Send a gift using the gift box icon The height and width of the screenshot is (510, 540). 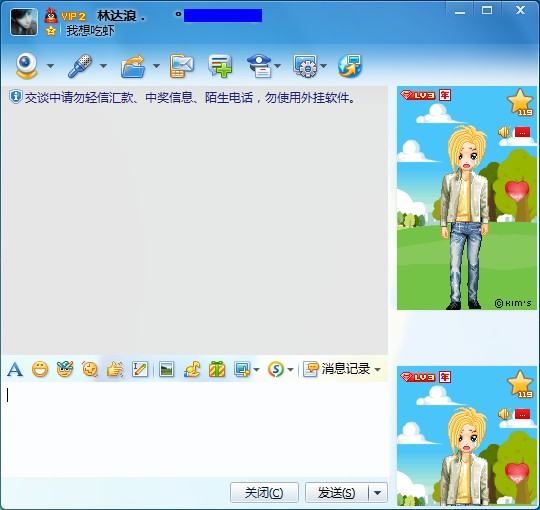tap(217, 370)
